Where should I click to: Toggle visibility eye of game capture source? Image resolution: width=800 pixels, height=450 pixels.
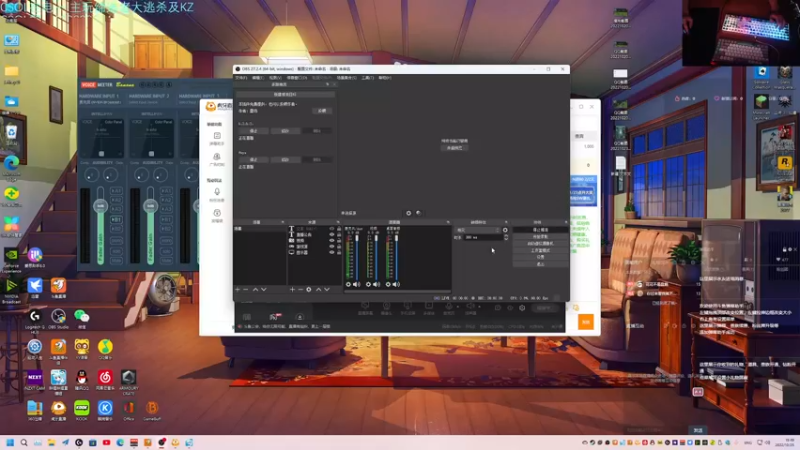click(x=332, y=246)
